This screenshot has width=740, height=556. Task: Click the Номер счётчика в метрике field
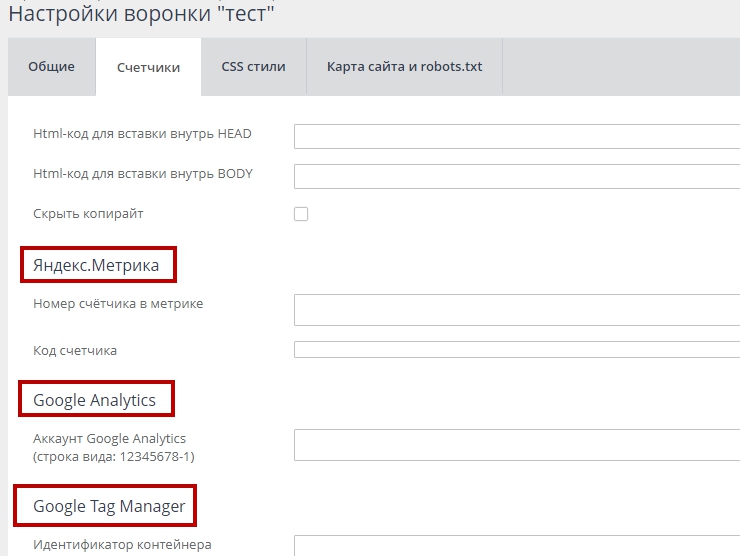click(x=516, y=310)
